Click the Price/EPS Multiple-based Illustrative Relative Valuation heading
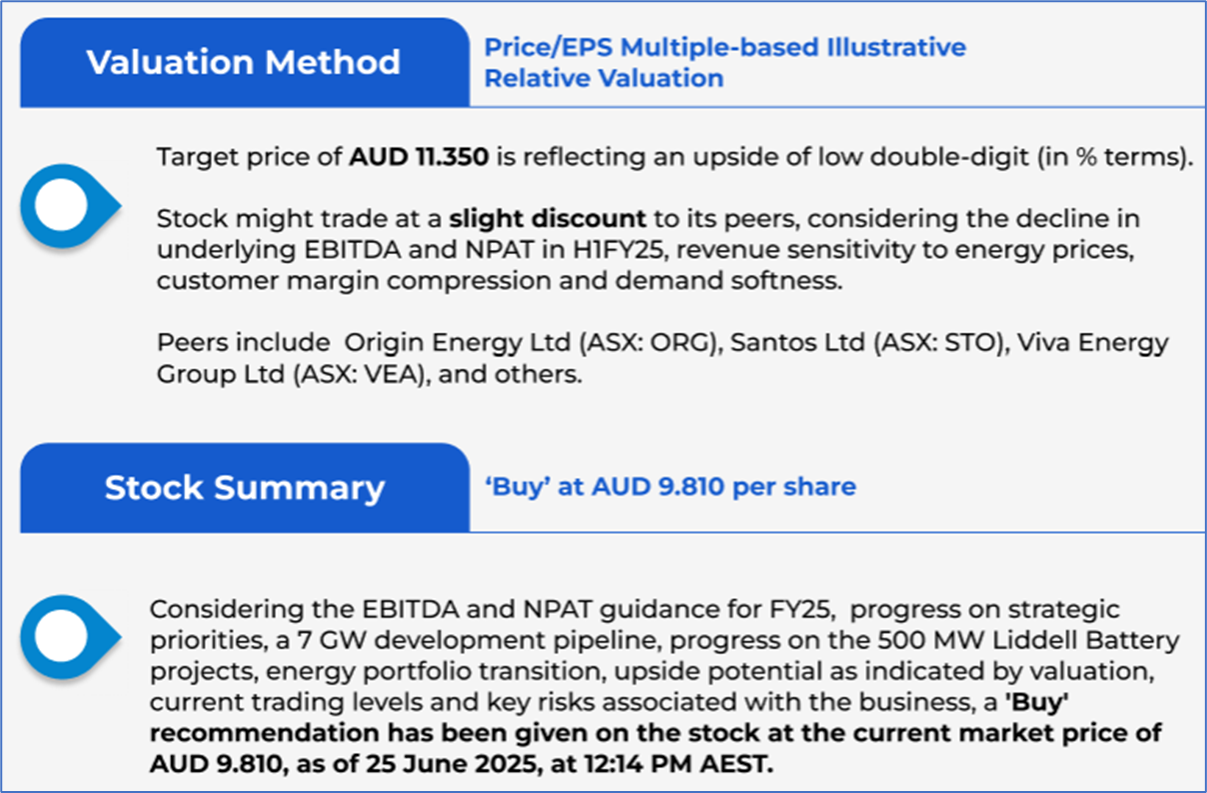Image resolution: width=1207 pixels, height=793 pixels. pos(724,62)
